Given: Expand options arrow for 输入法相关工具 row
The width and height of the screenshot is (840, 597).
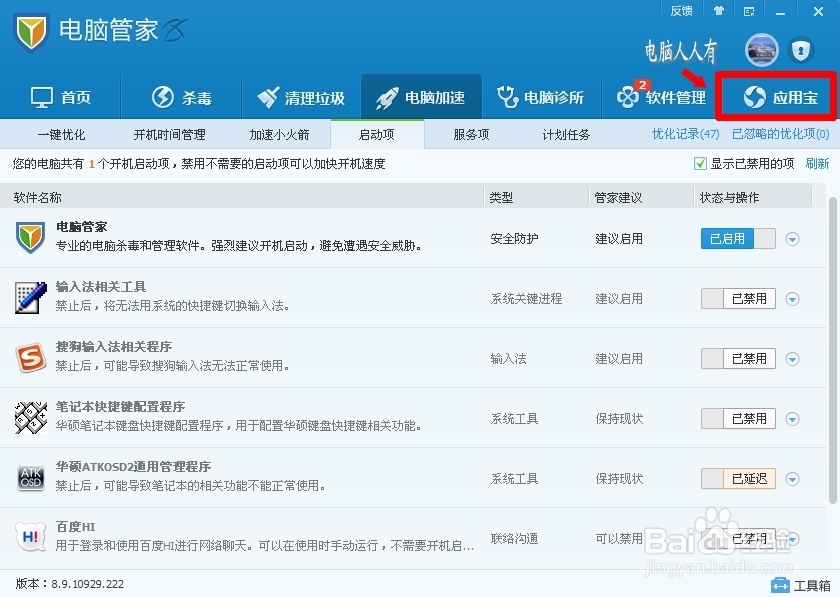Looking at the screenshot, I should [792, 299].
